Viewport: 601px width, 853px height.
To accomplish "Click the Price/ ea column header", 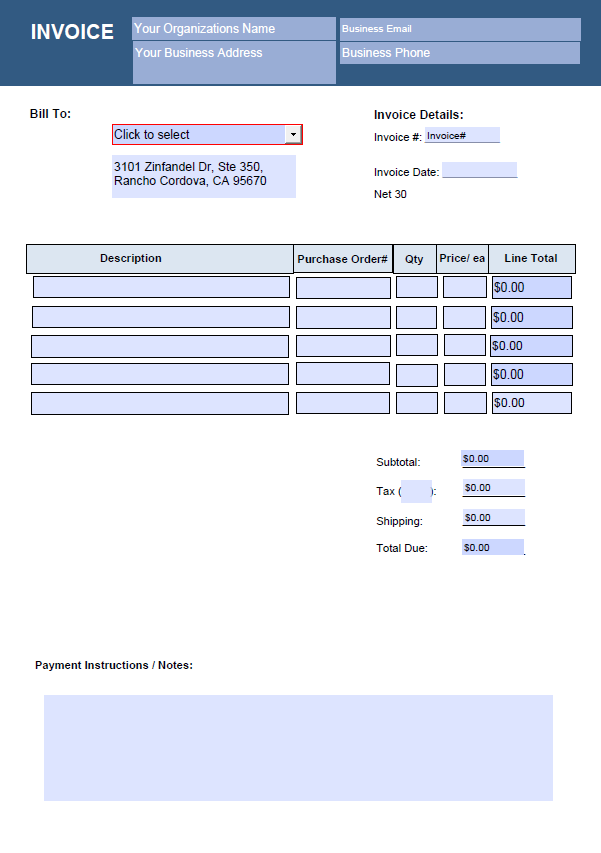I will click(462, 258).
